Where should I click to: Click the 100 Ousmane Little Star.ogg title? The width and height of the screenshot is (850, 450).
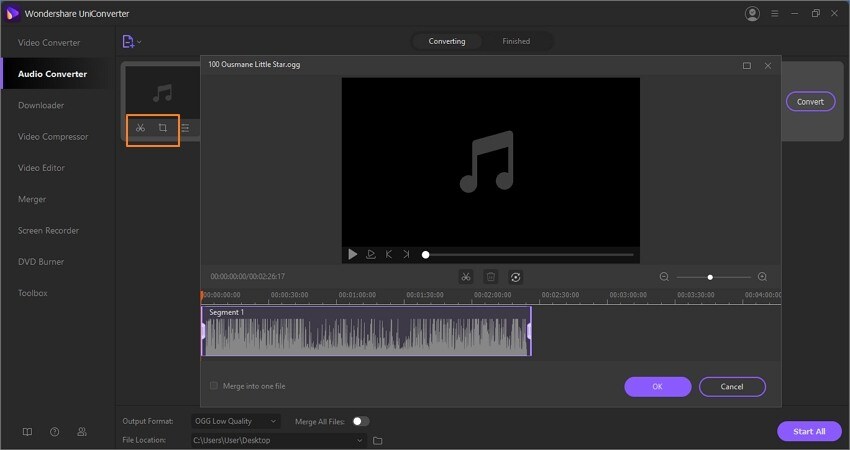254,65
